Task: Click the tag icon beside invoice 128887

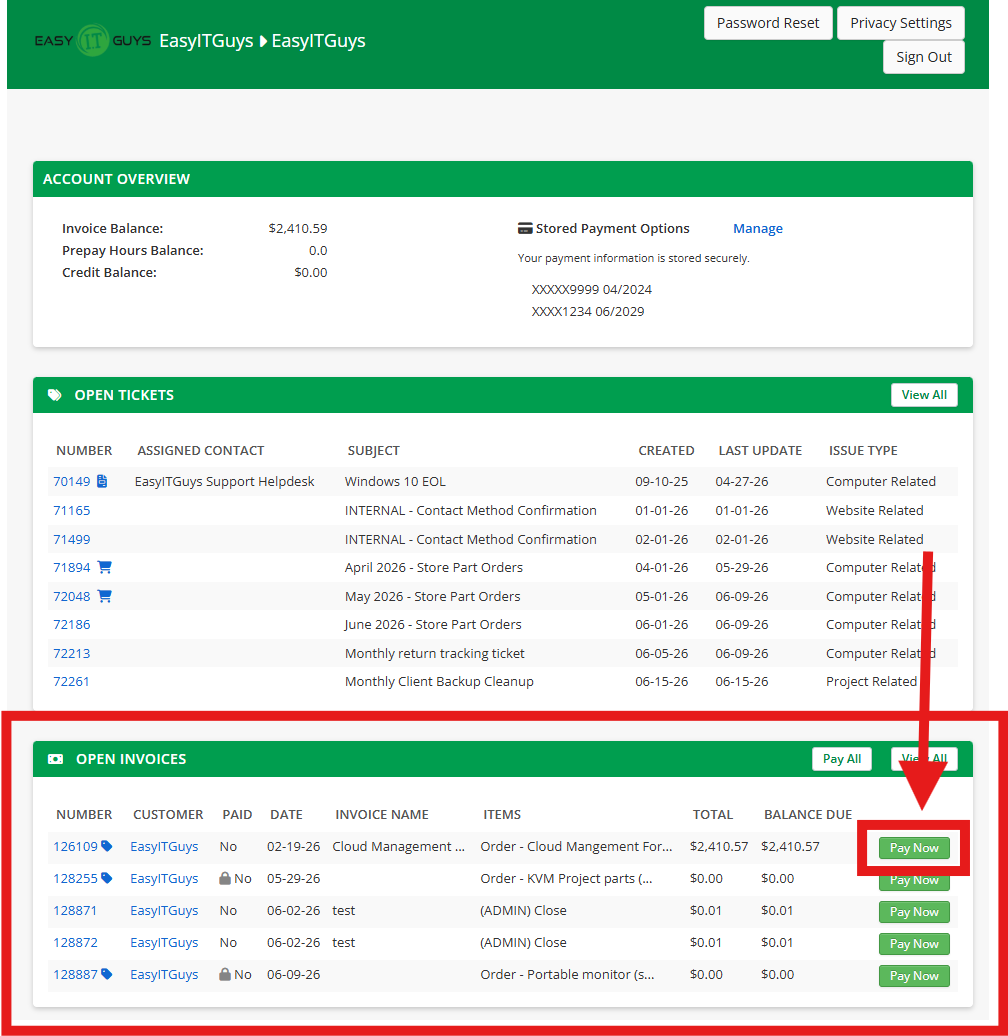Action: pyautogui.click(x=106, y=974)
